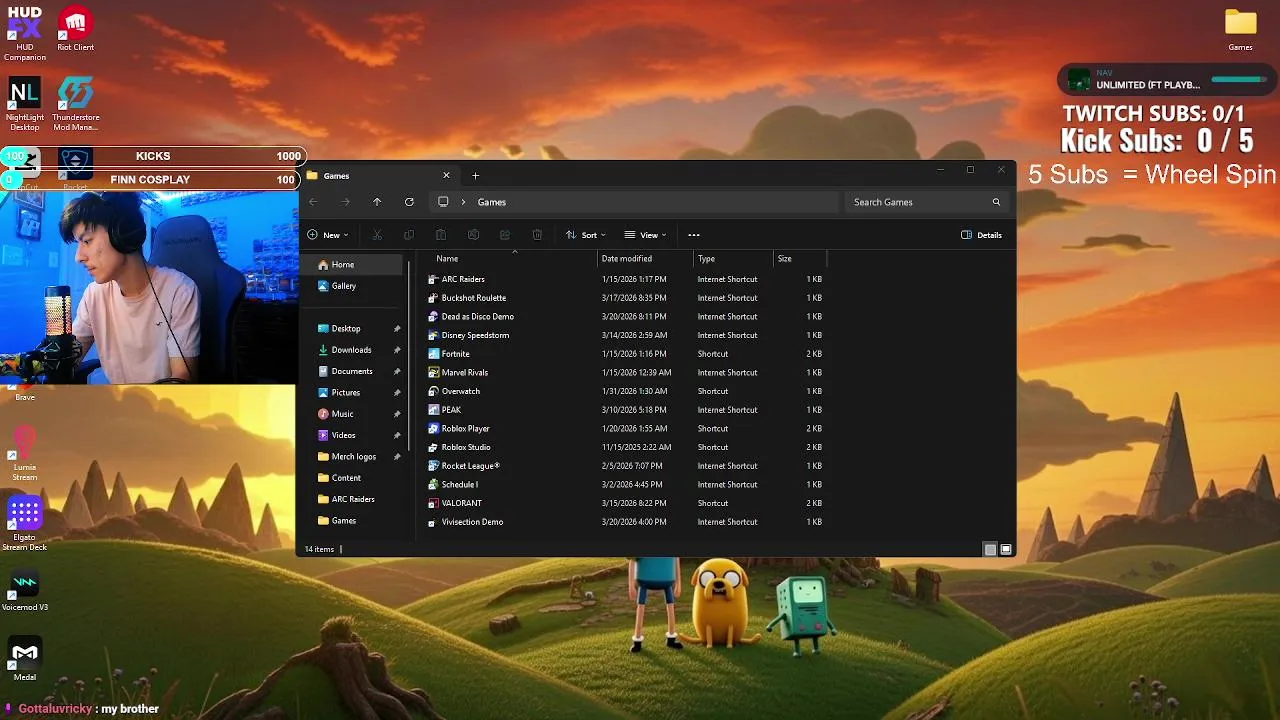Launch Thunderstore Mod Manager desktop icon
Image resolution: width=1280 pixels, height=720 pixels.
[75, 103]
